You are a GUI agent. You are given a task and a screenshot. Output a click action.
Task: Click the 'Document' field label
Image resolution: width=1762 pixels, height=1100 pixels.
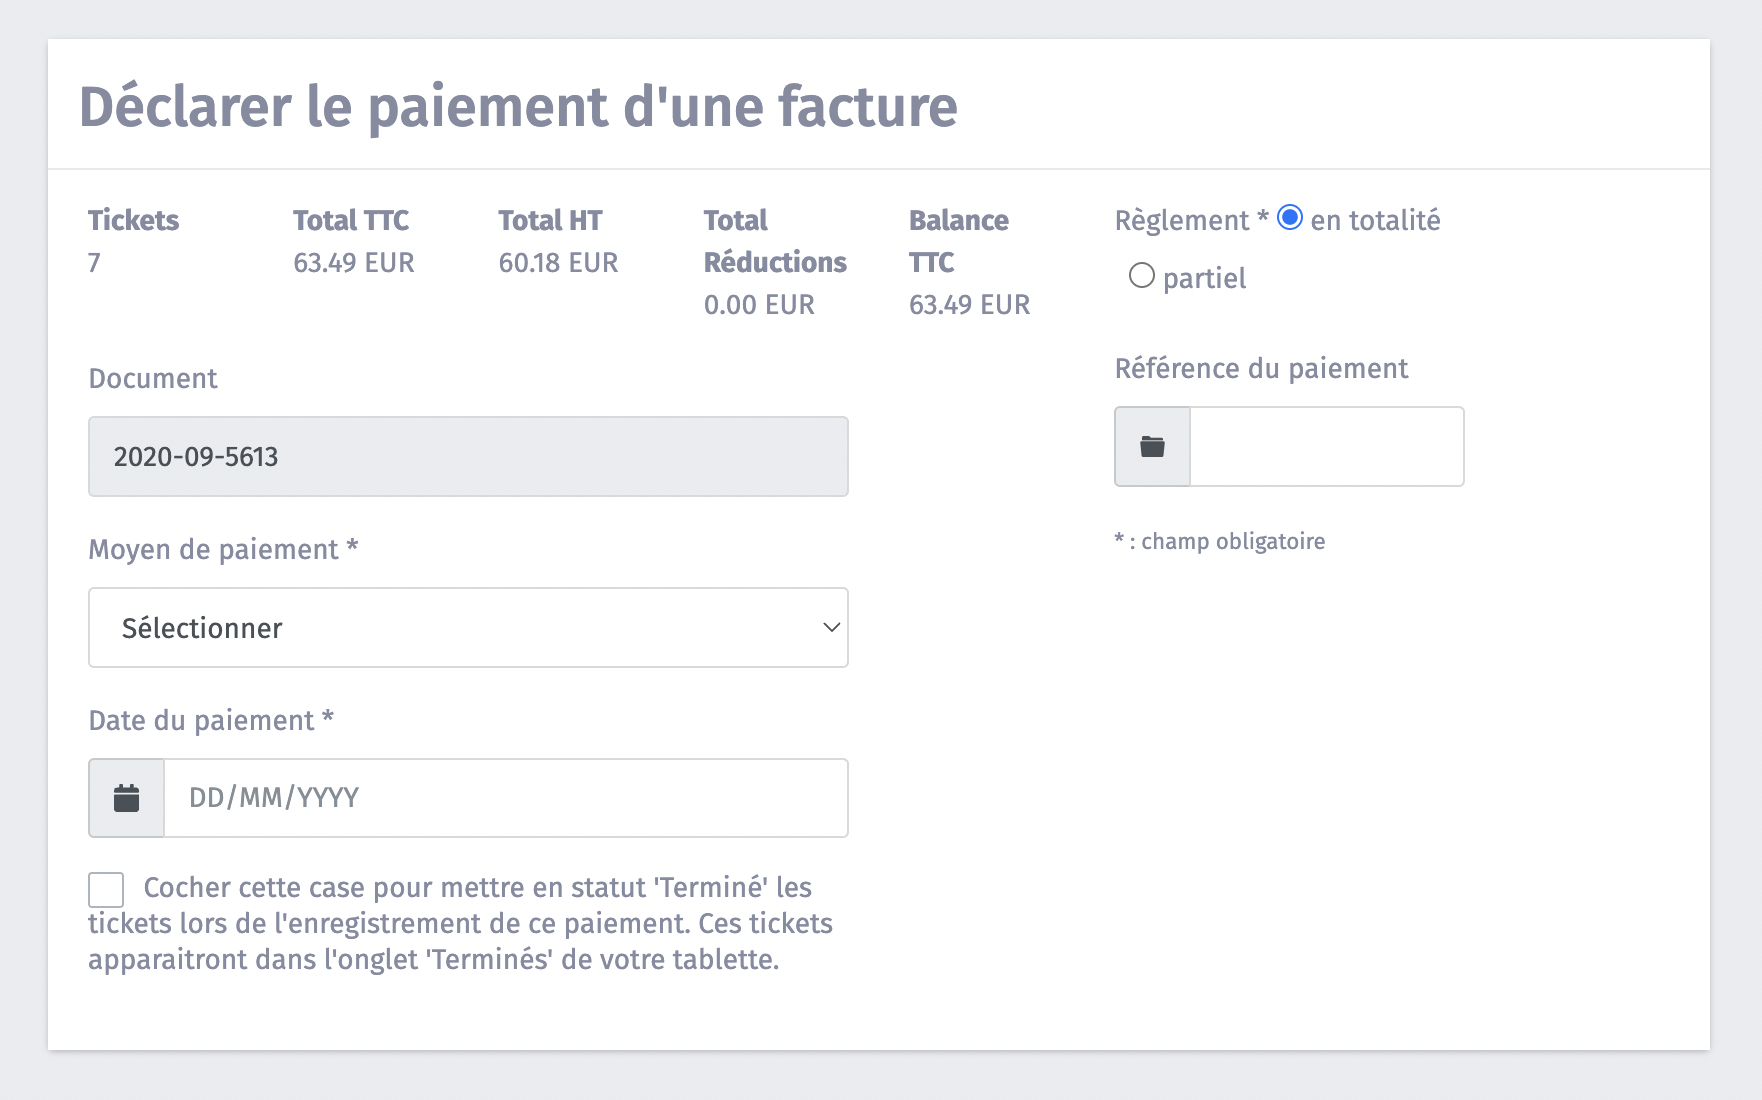[153, 379]
